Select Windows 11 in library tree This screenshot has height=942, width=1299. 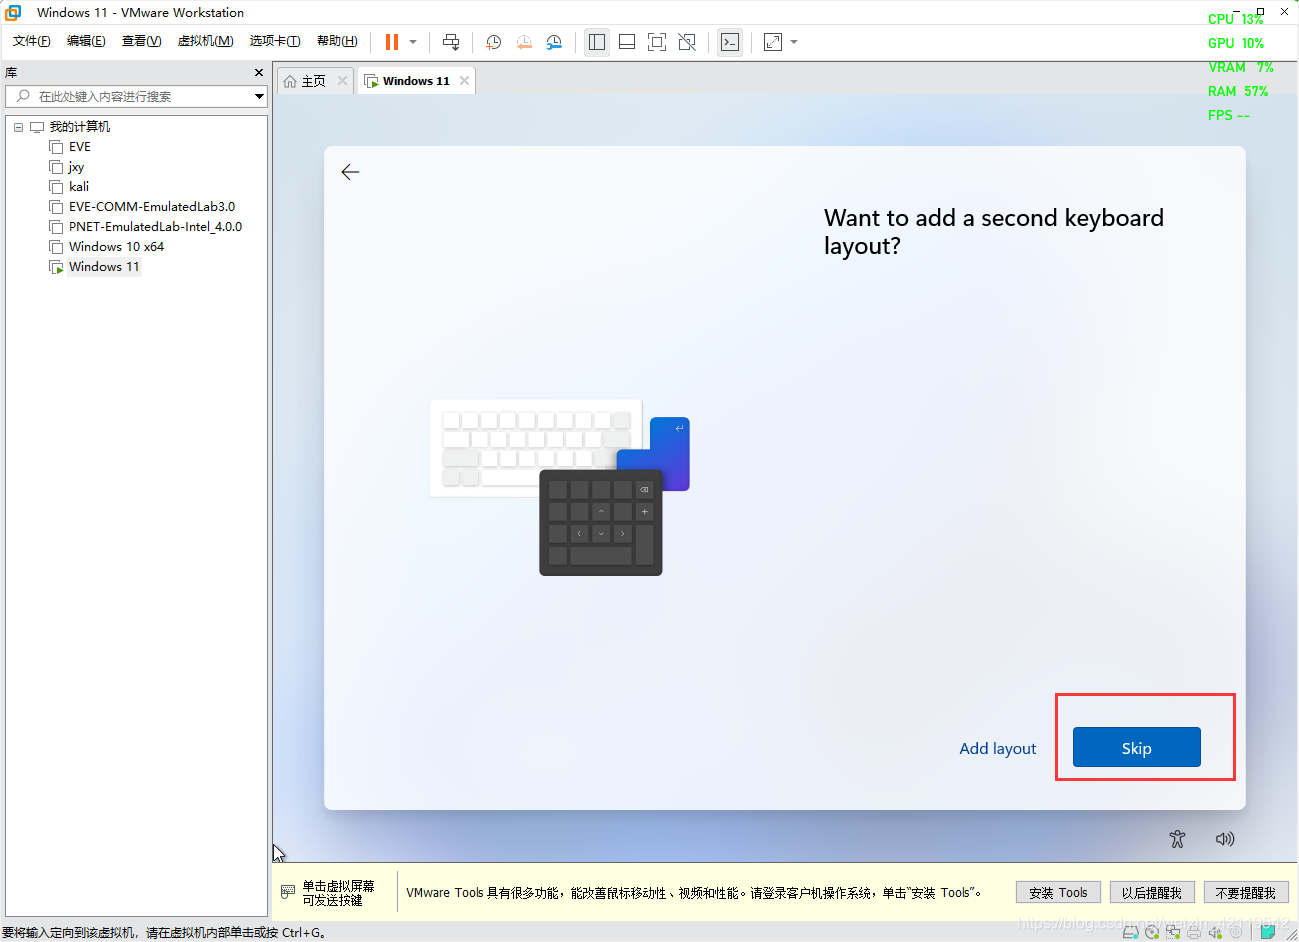click(x=104, y=267)
